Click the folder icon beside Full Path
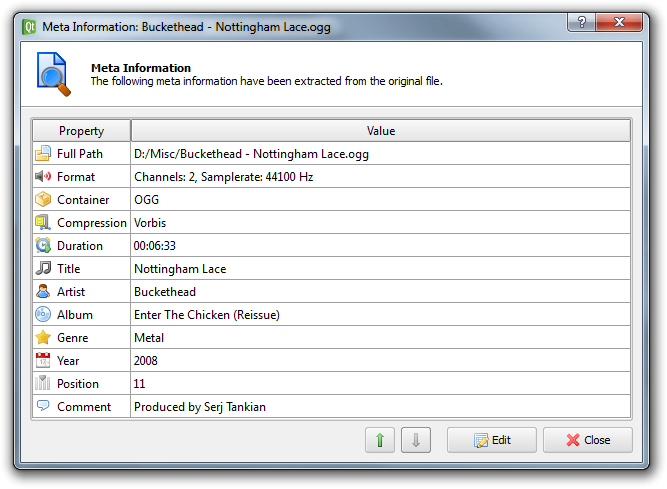The image size is (667, 489). [43, 154]
